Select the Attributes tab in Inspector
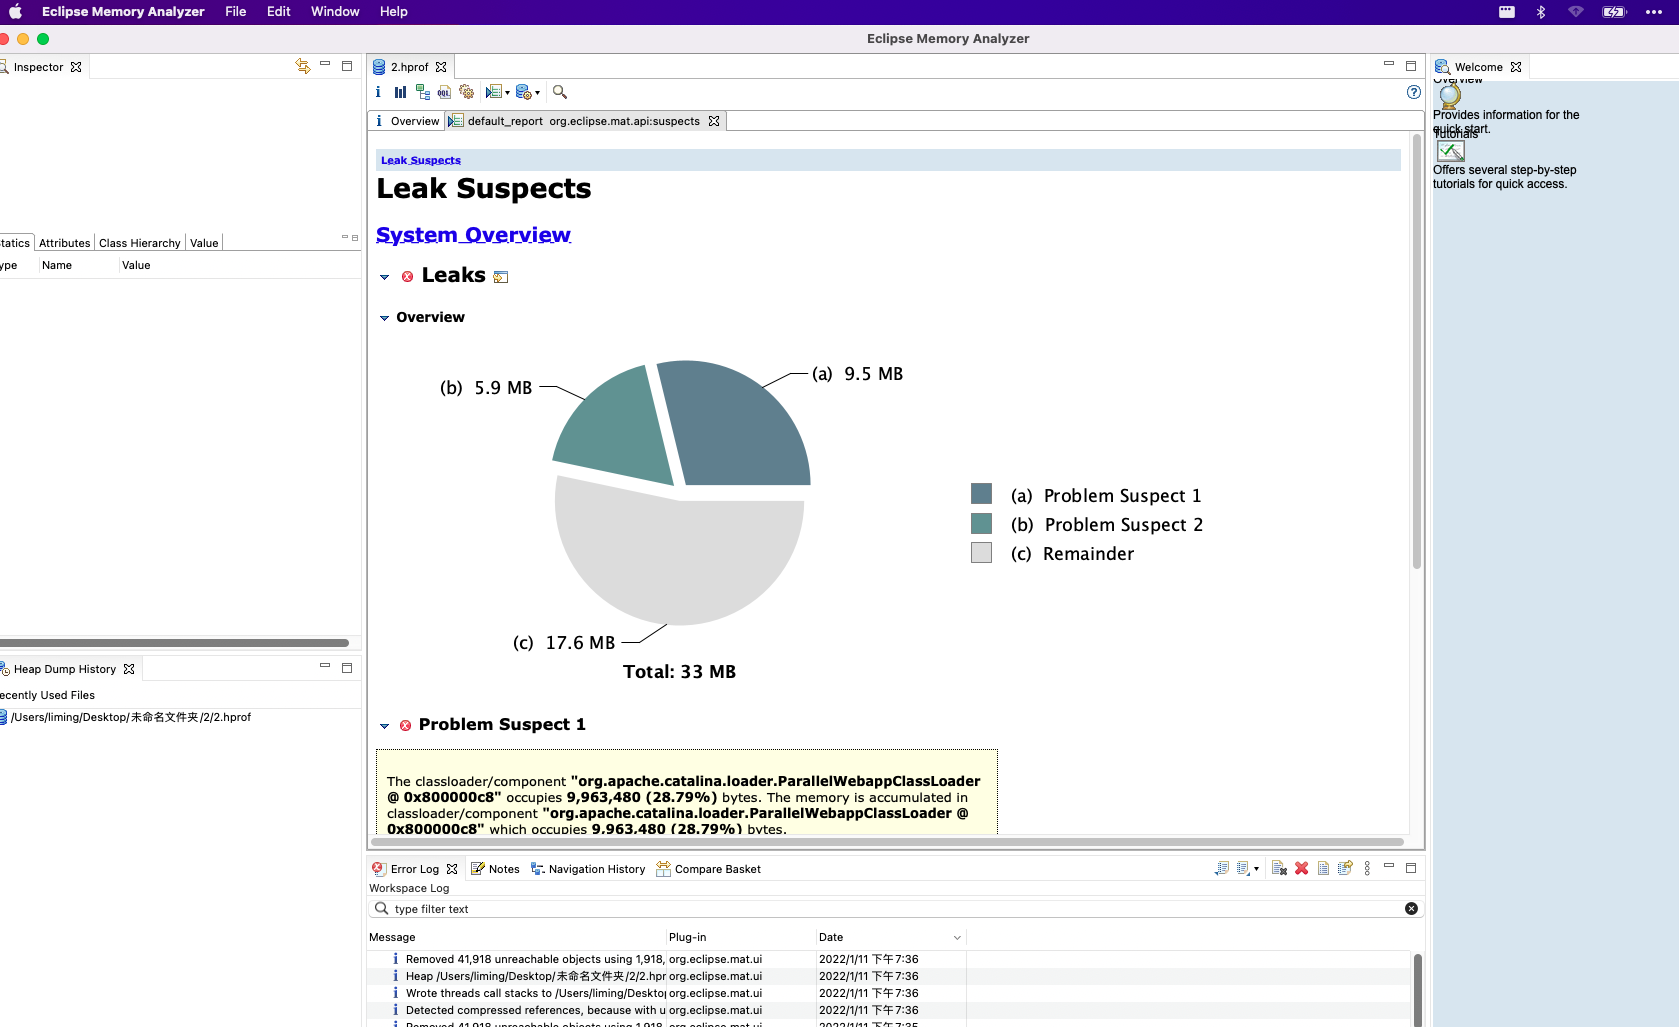The height and width of the screenshot is (1027, 1679). pos(65,243)
